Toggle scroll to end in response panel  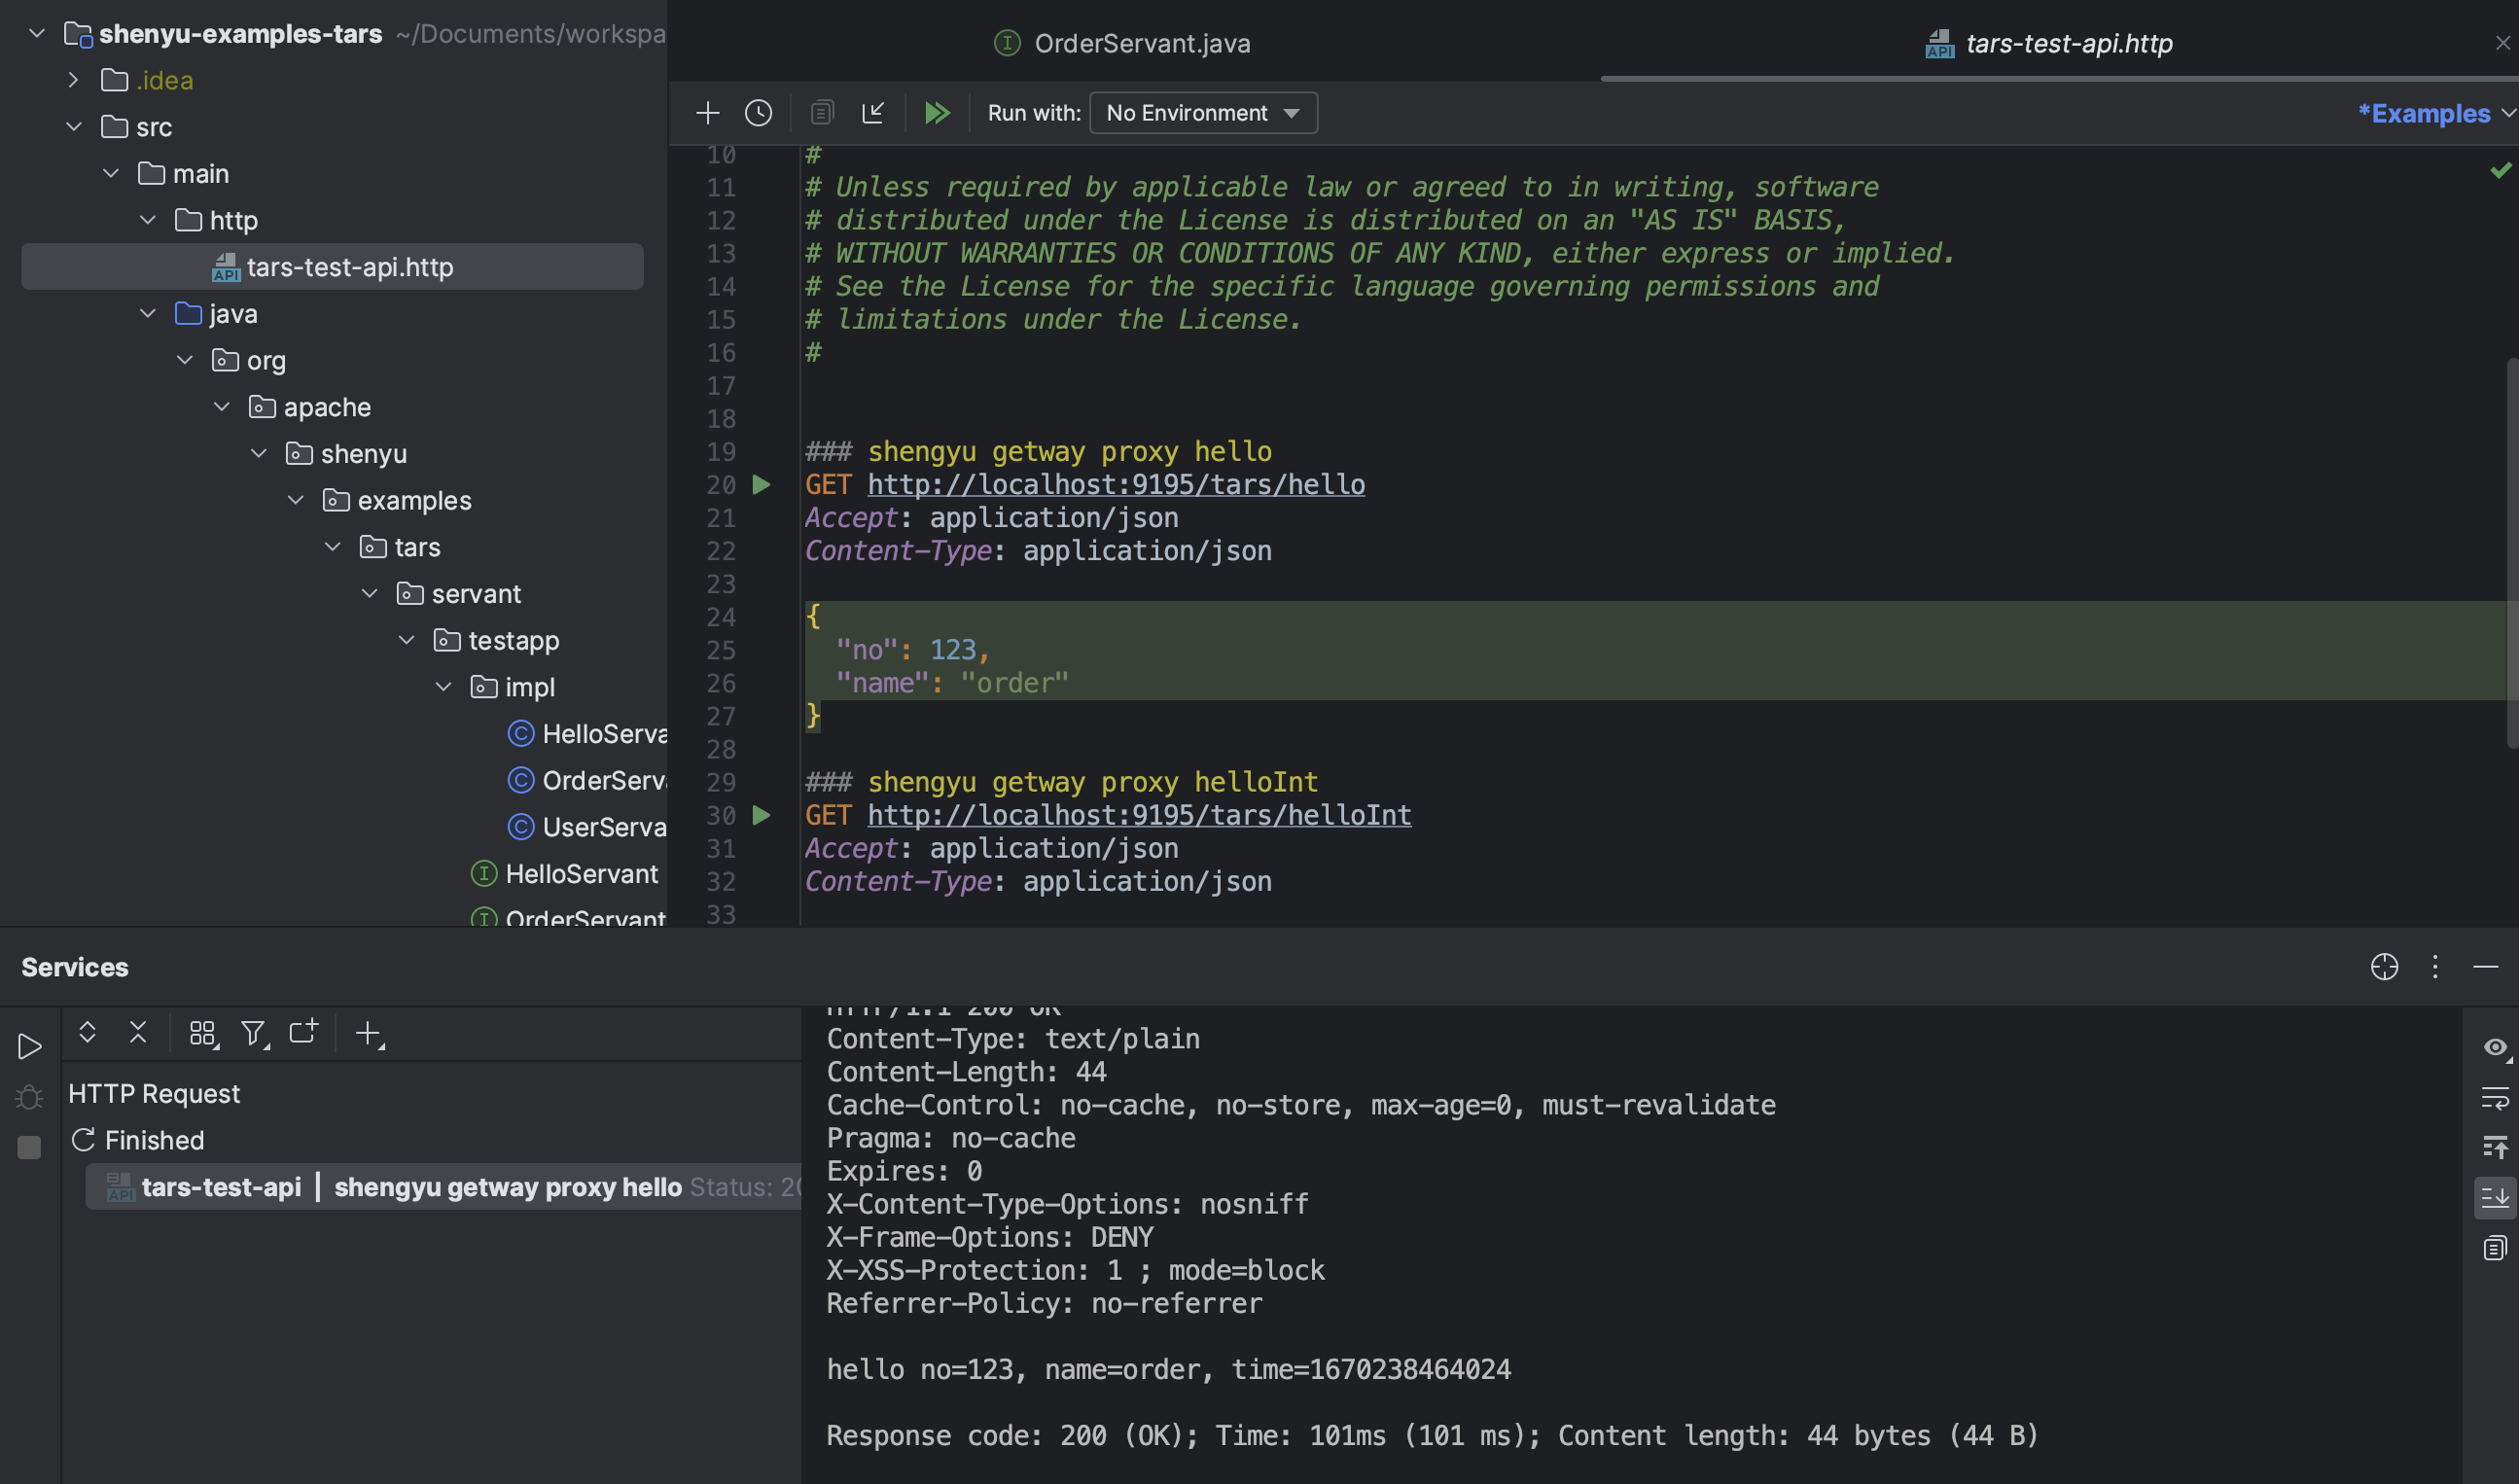click(x=2495, y=1197)
